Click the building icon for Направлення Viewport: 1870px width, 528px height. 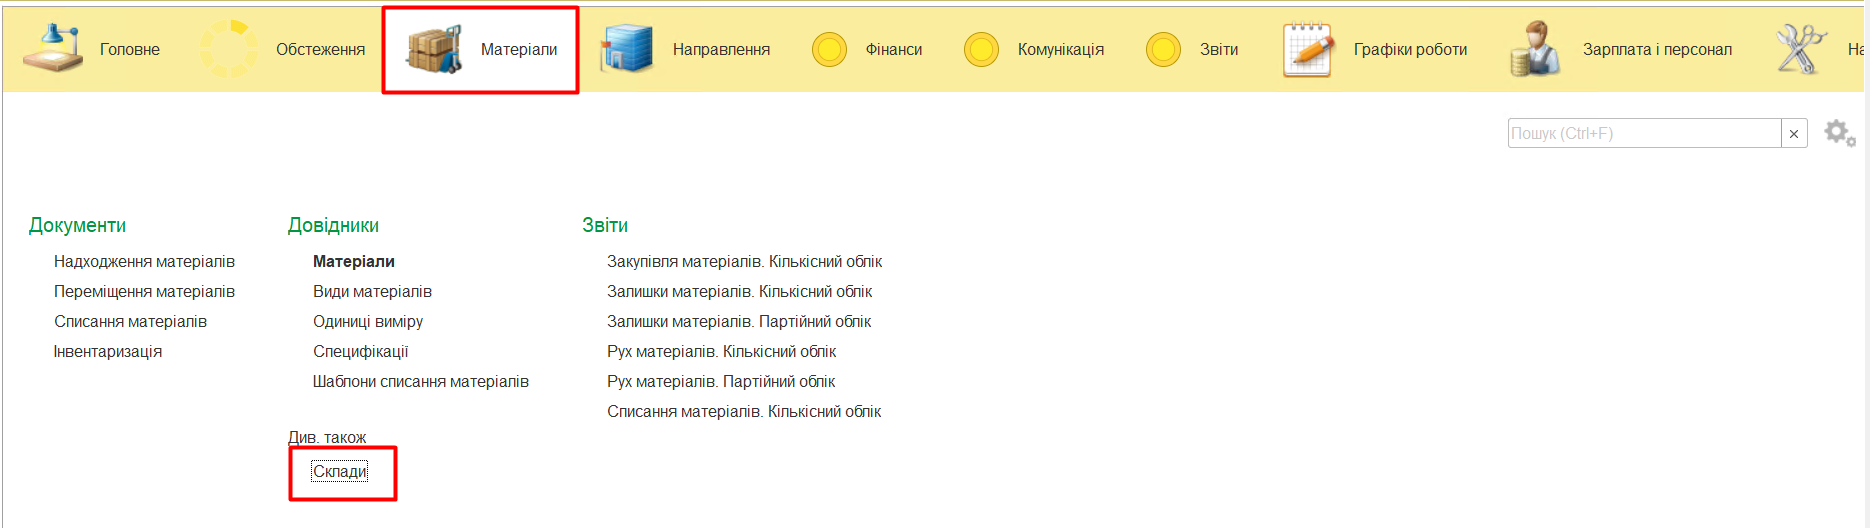click(626, 49)
